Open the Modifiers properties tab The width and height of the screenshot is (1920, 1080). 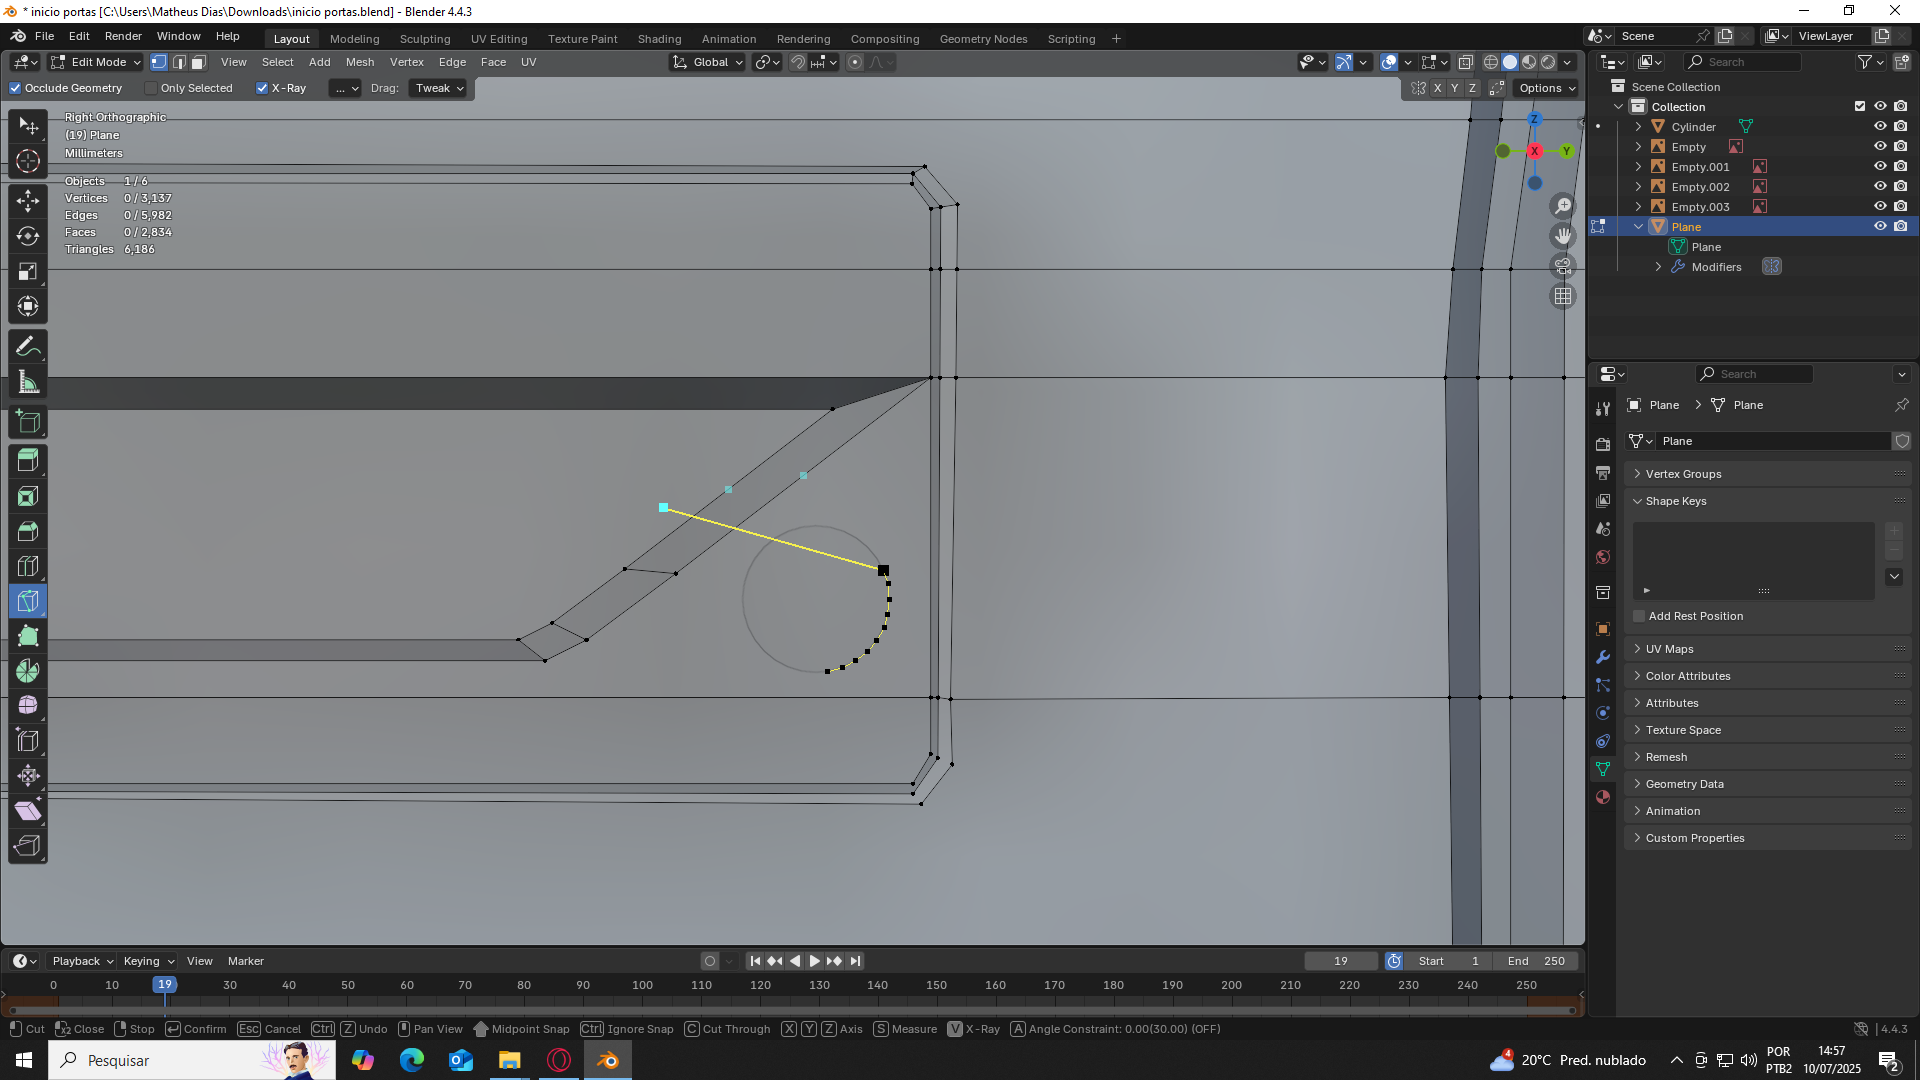click(1603, 657)
